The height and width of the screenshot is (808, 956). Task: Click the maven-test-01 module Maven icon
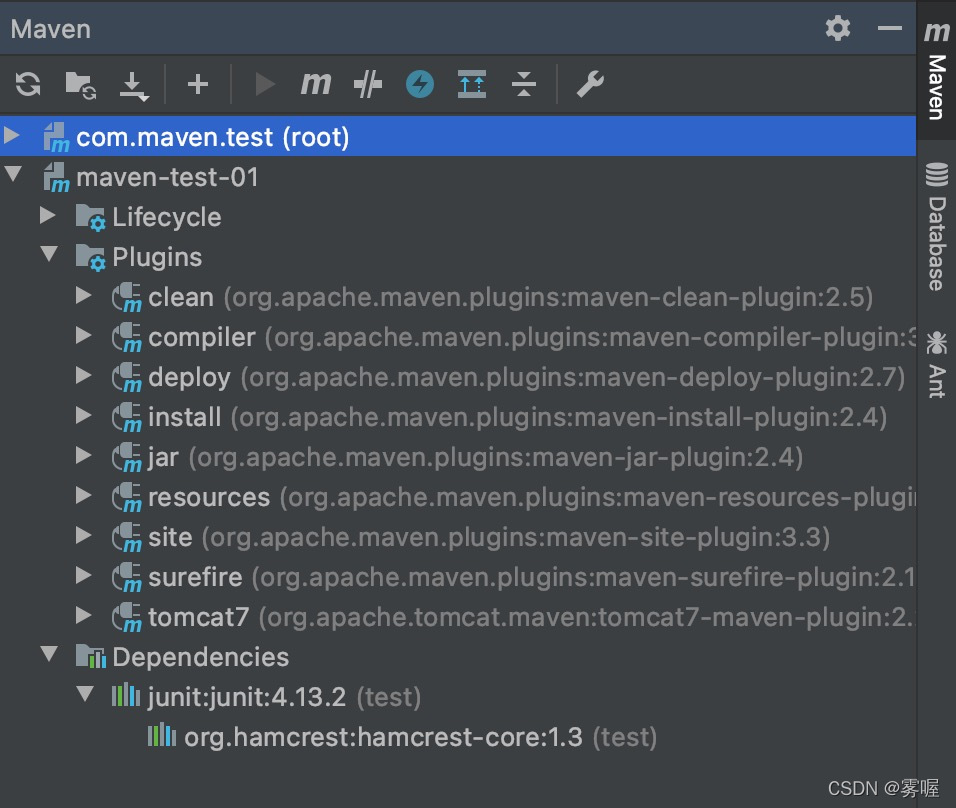point(56,177)
